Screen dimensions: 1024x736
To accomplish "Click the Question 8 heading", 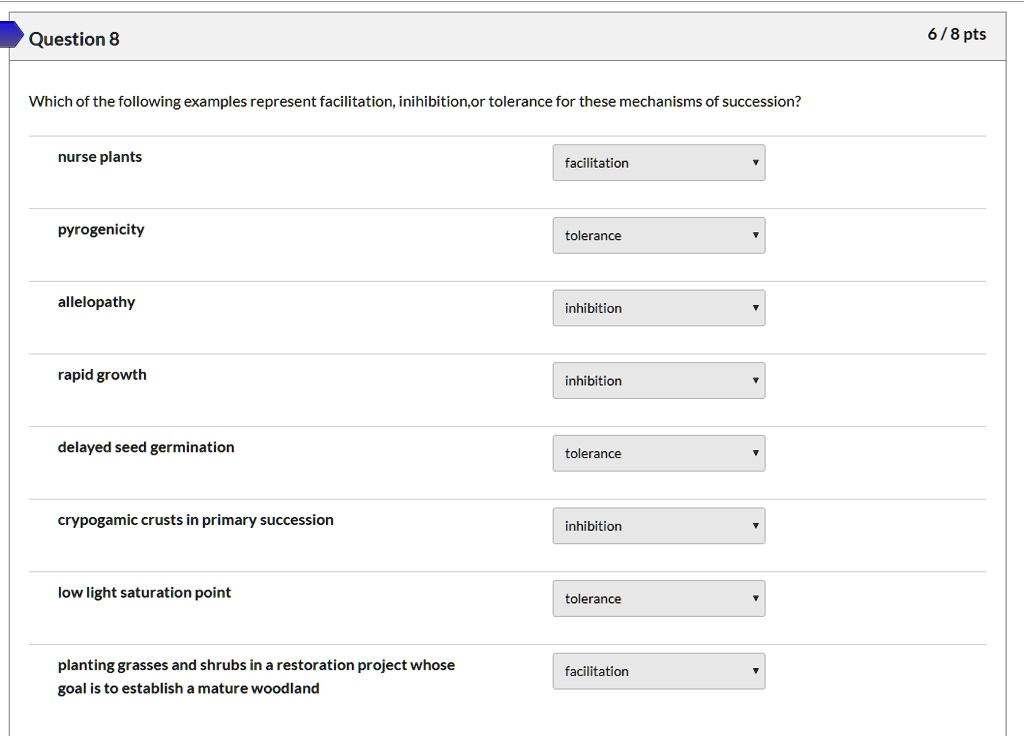I will (x=74, y=39).
